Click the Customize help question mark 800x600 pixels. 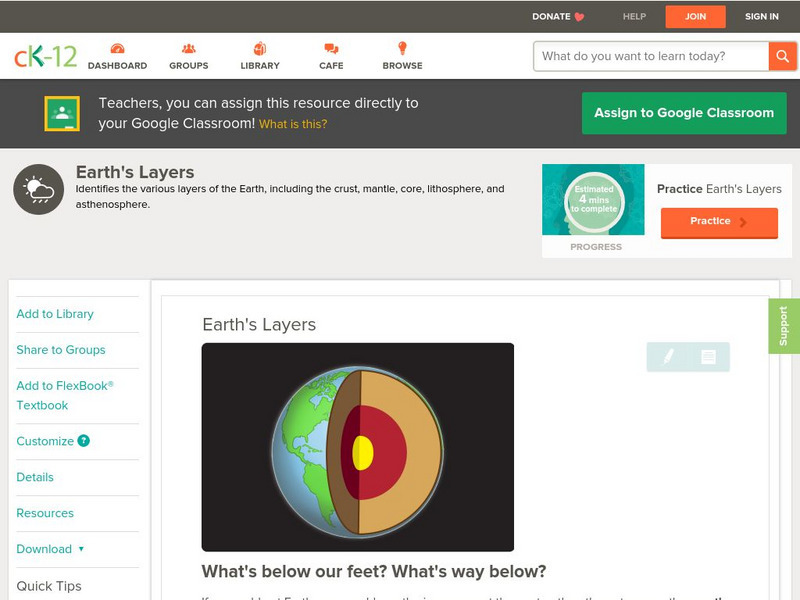[84, 441]
